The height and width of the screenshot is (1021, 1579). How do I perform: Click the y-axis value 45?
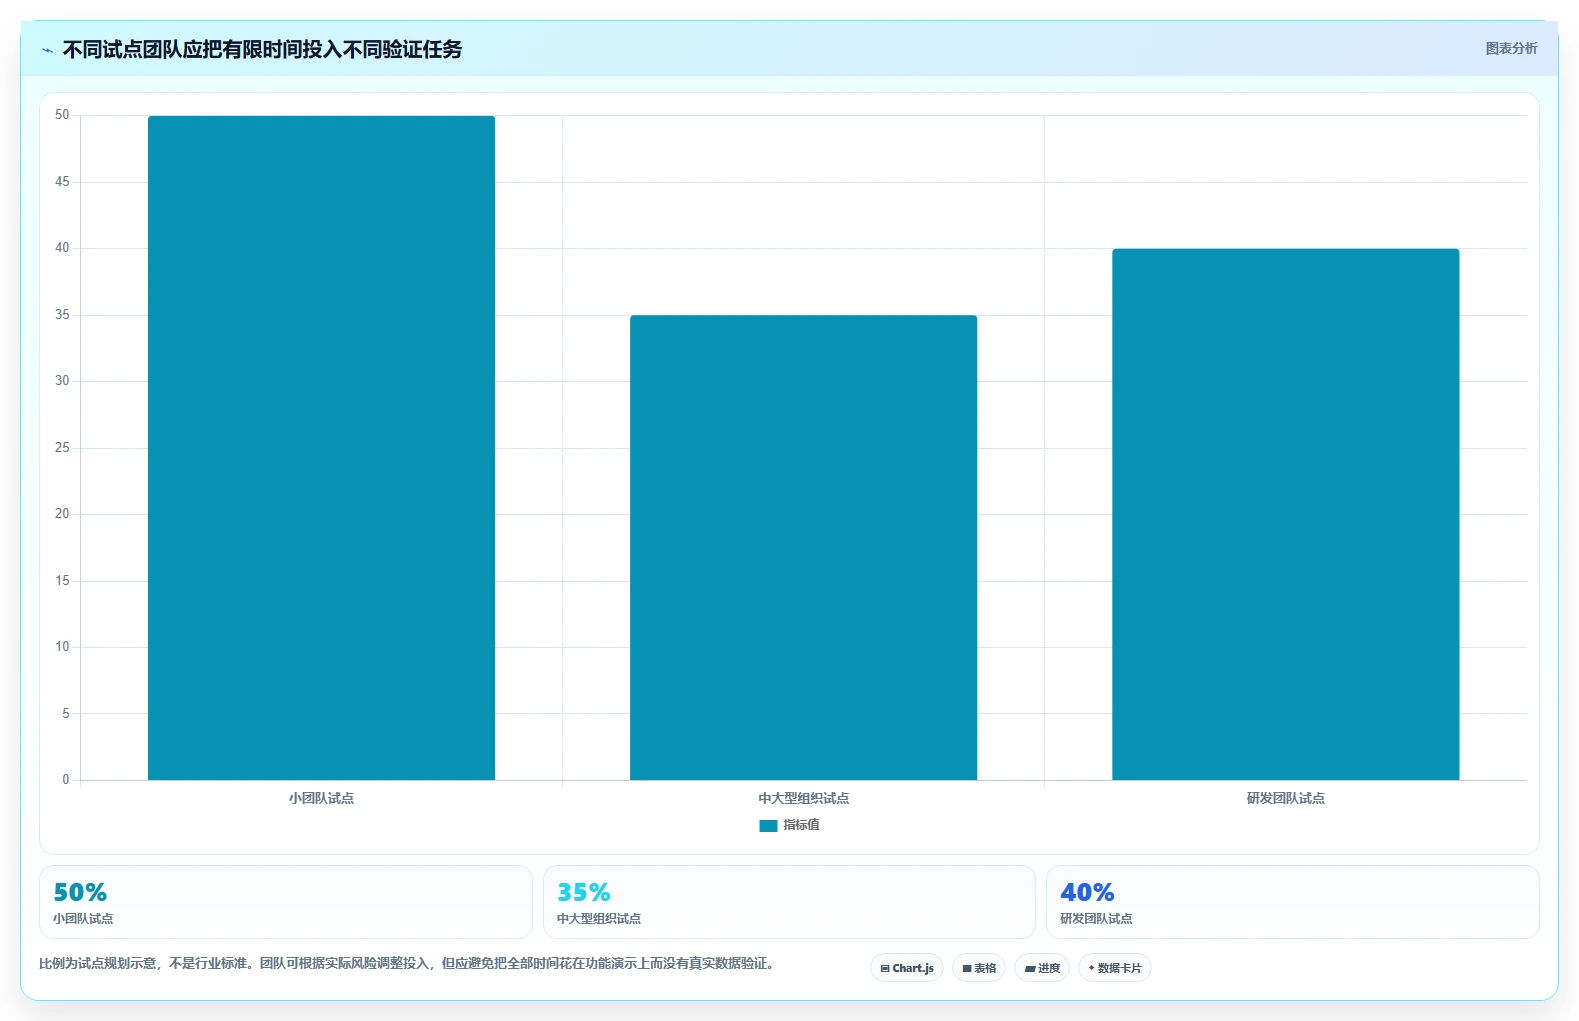click(62, 182)
